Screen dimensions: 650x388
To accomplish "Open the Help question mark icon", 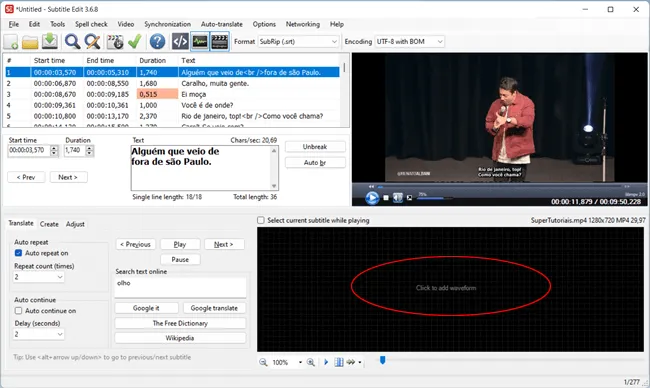I will [158, 41].
